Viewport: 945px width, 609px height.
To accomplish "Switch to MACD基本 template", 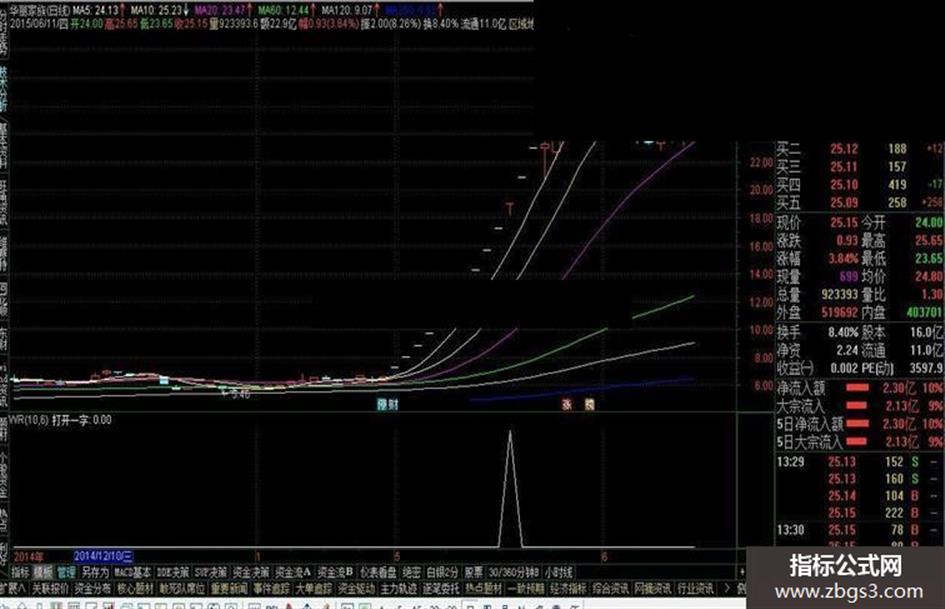I will [x=132, y=572].
